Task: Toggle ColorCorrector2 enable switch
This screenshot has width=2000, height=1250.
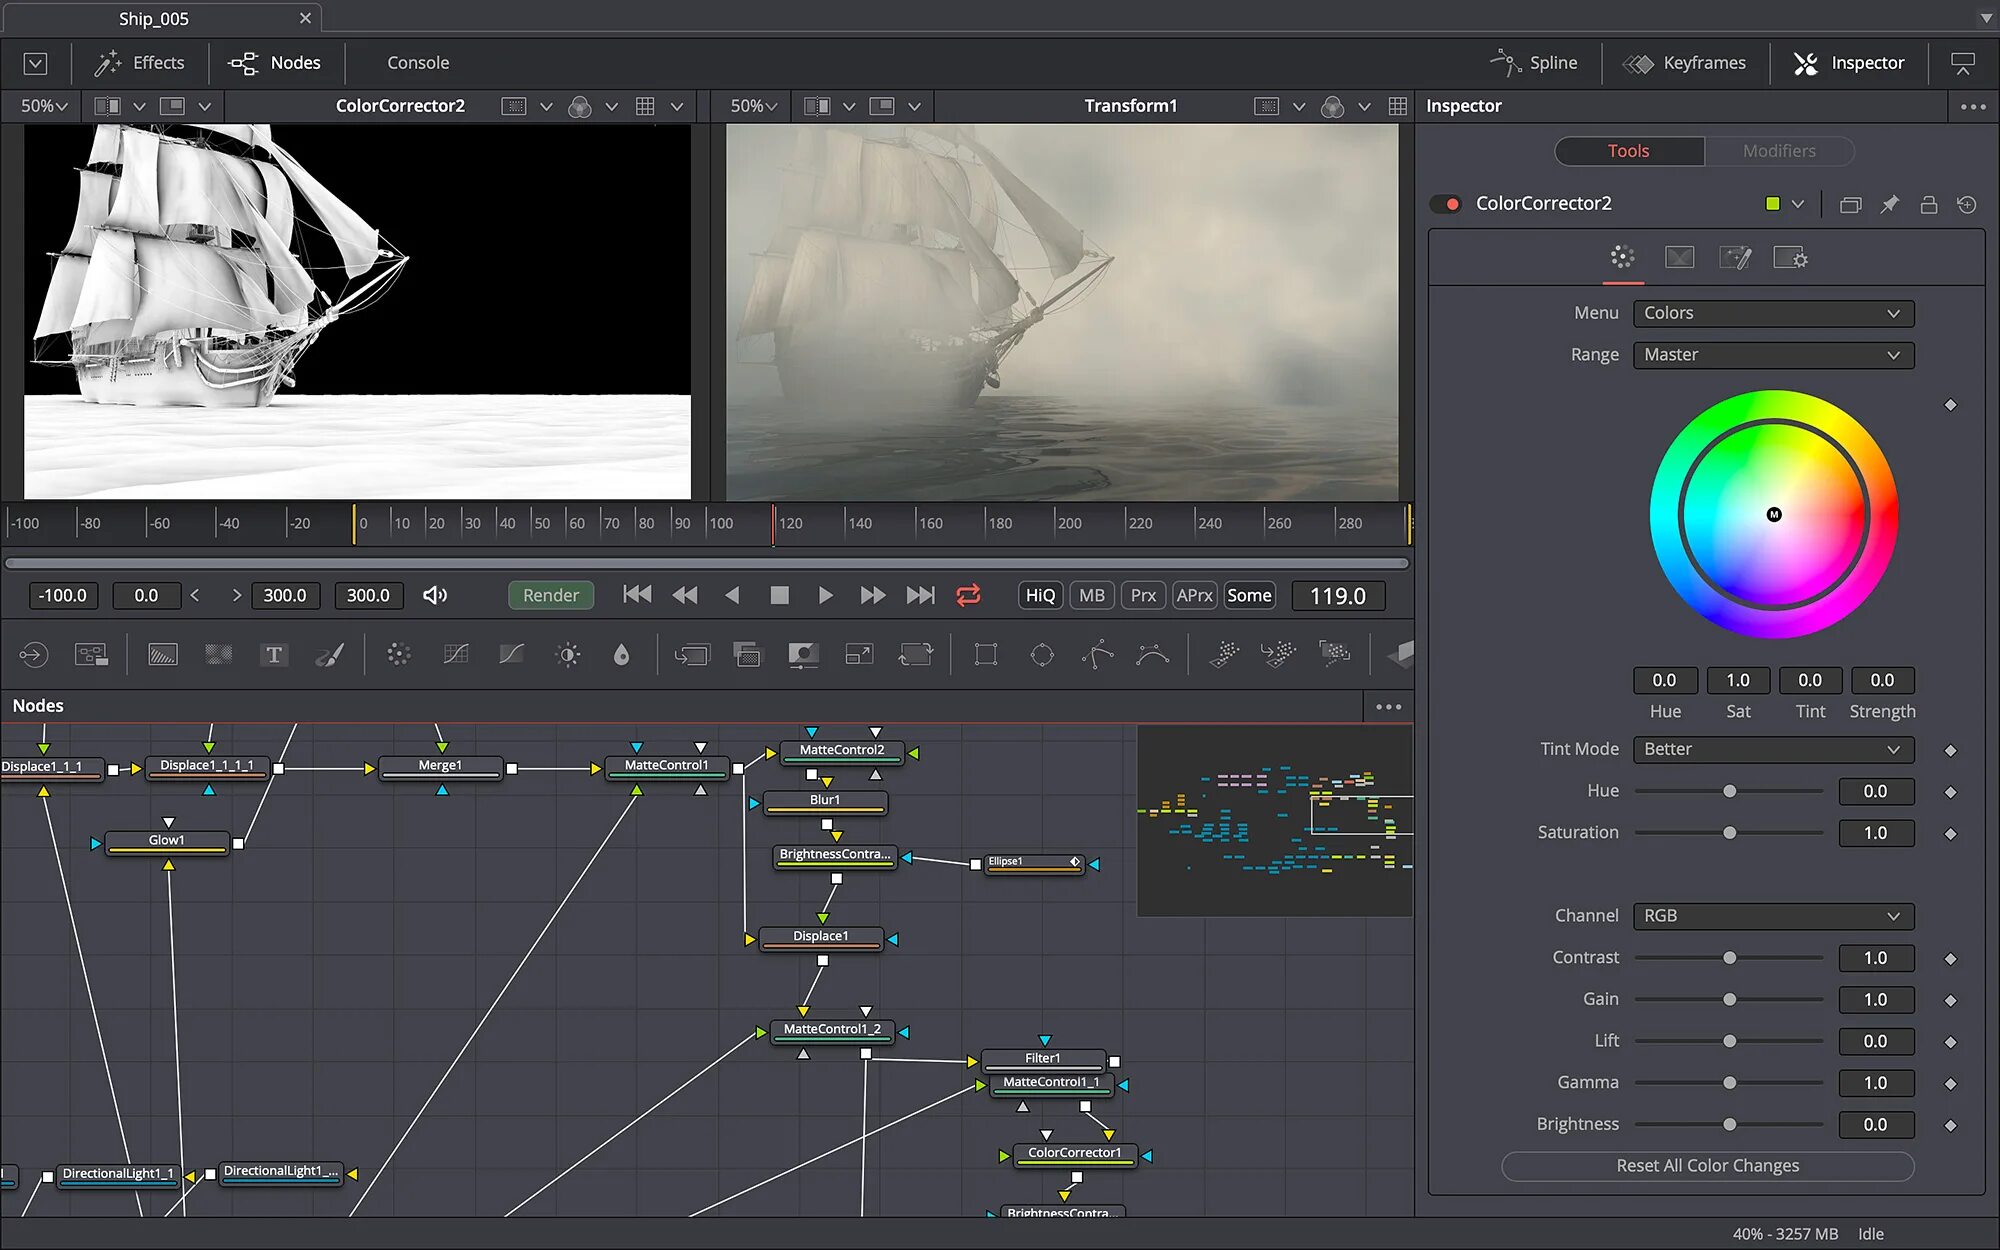Action: click(1446, 204)
